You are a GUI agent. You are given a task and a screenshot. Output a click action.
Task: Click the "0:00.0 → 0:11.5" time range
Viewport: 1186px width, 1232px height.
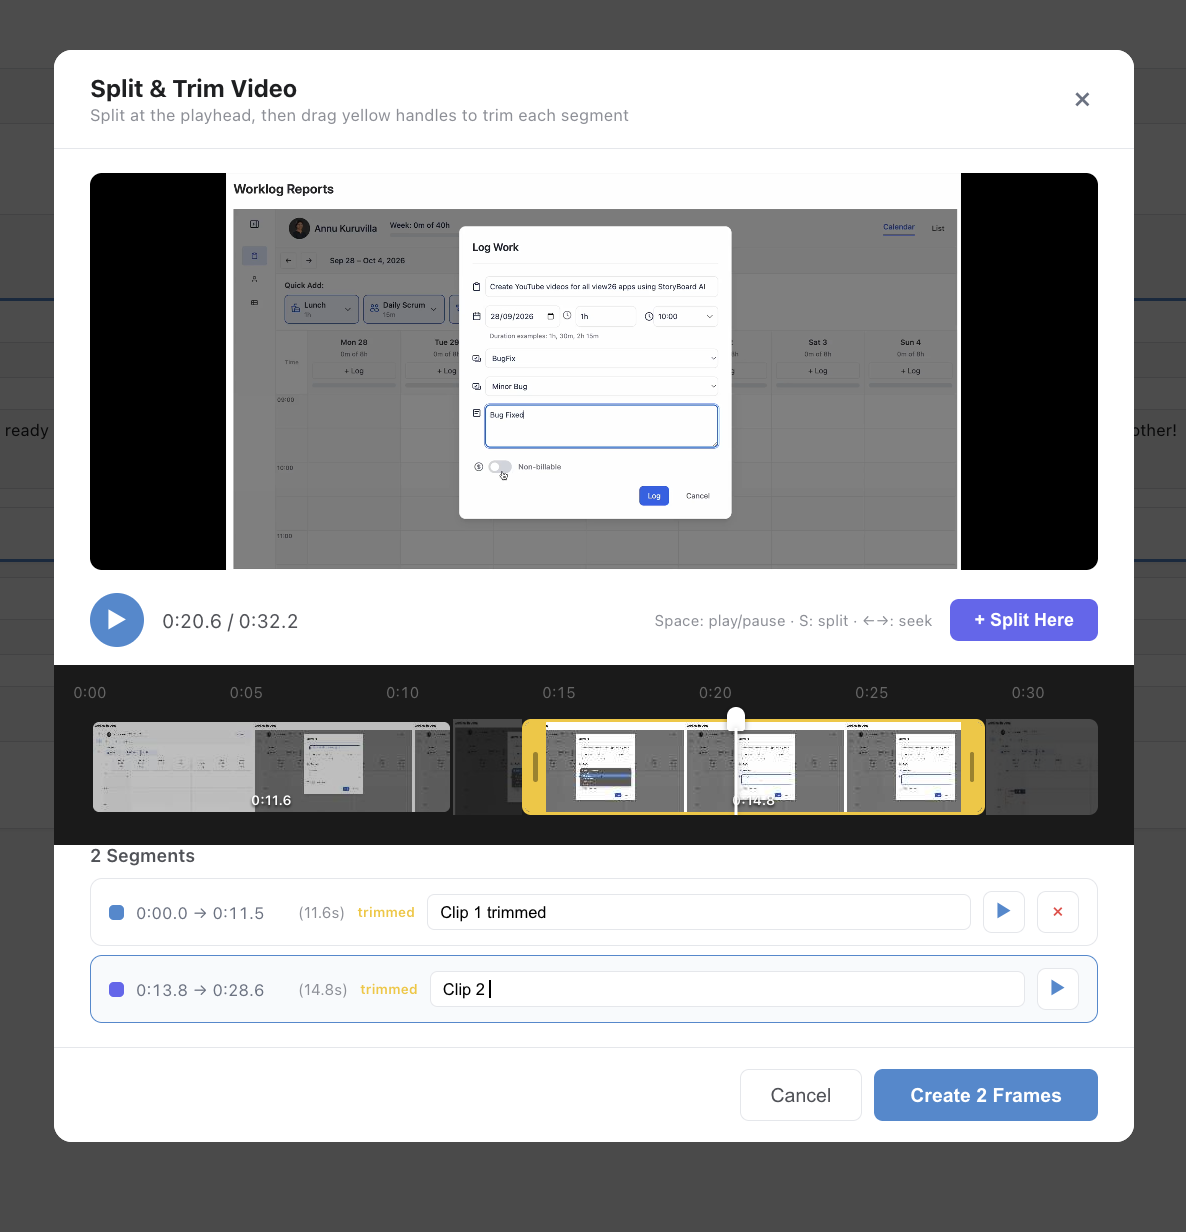tap(200, 913)
